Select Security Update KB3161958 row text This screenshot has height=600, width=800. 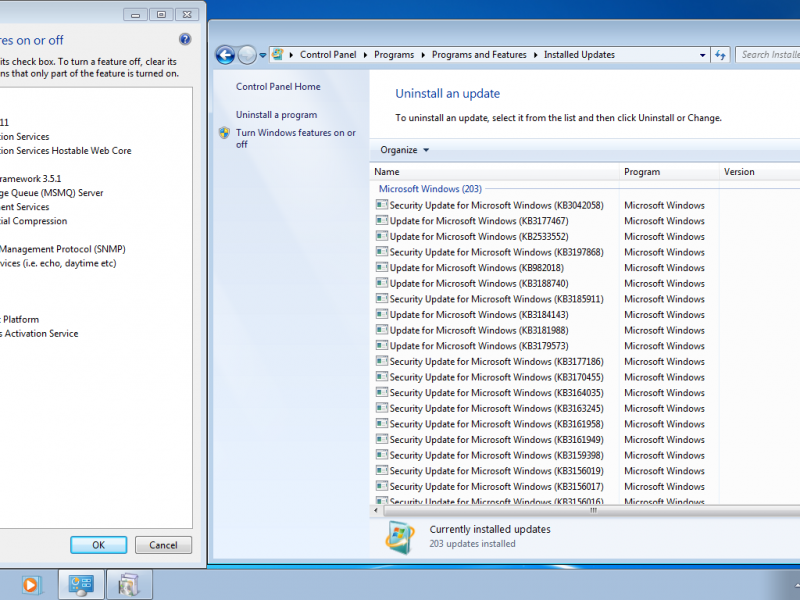[x=496, y=424]
